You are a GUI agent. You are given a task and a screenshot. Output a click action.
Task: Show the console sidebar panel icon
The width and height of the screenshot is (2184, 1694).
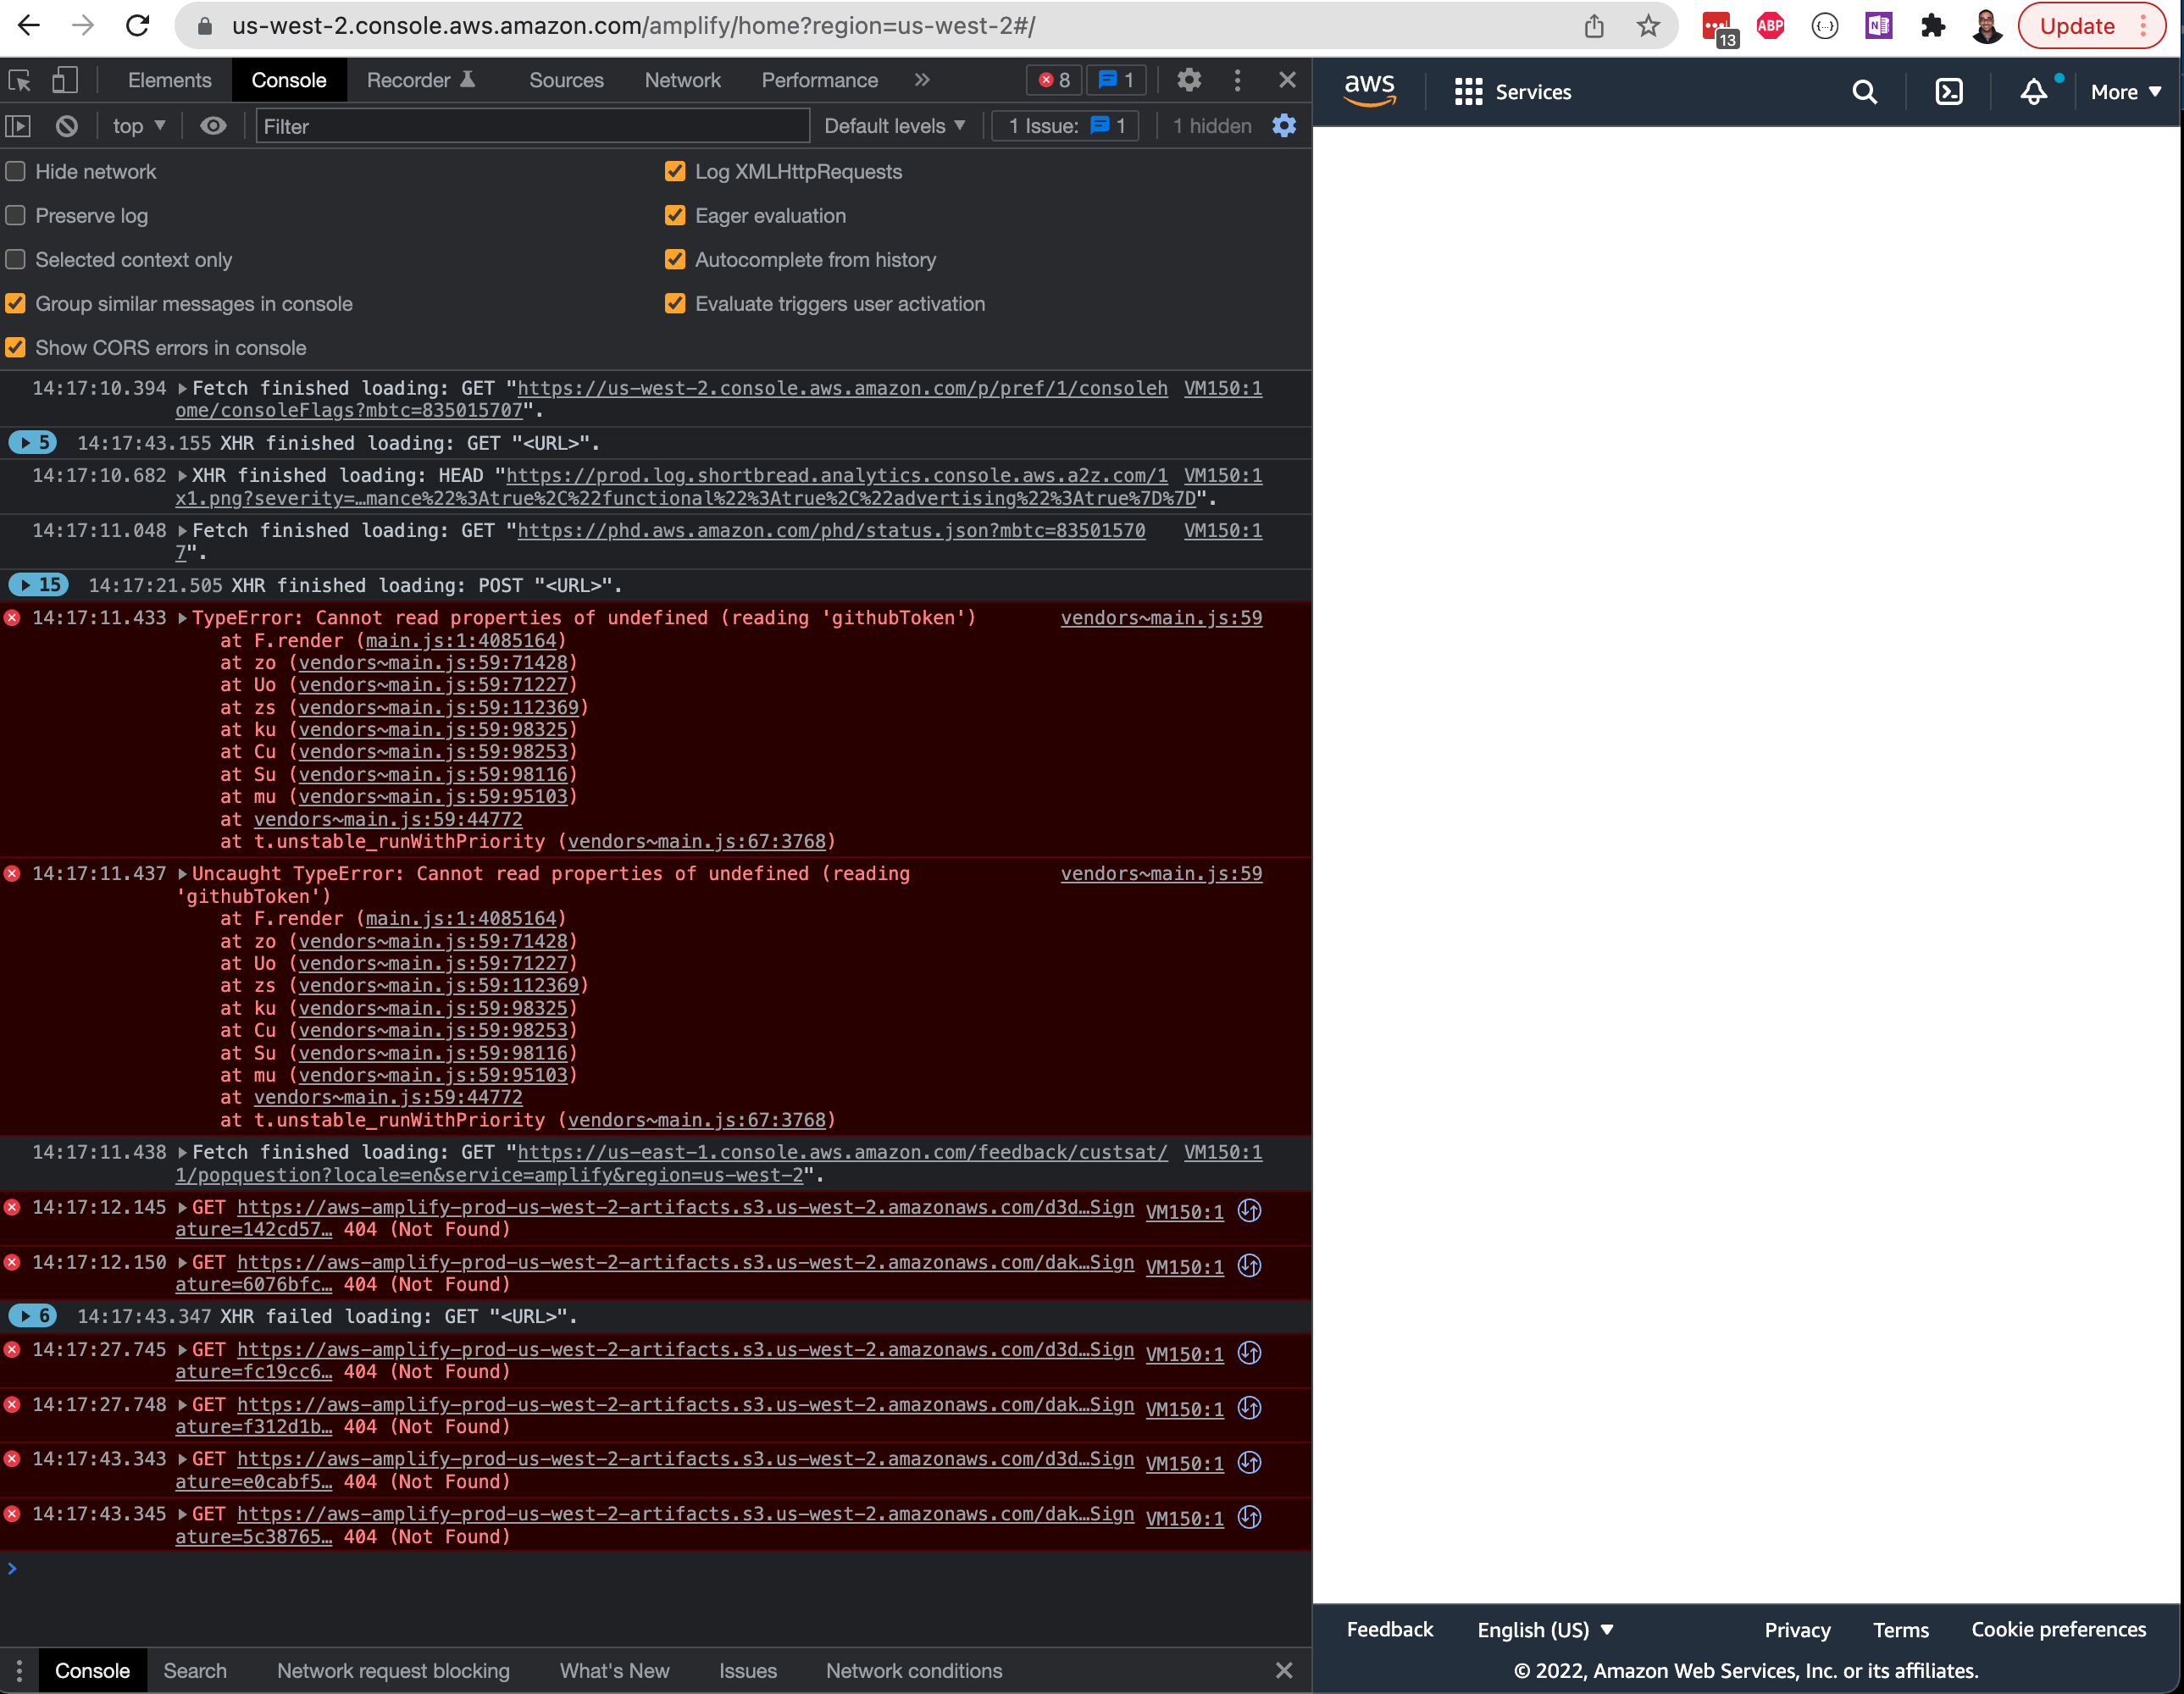tap(19, 126)
